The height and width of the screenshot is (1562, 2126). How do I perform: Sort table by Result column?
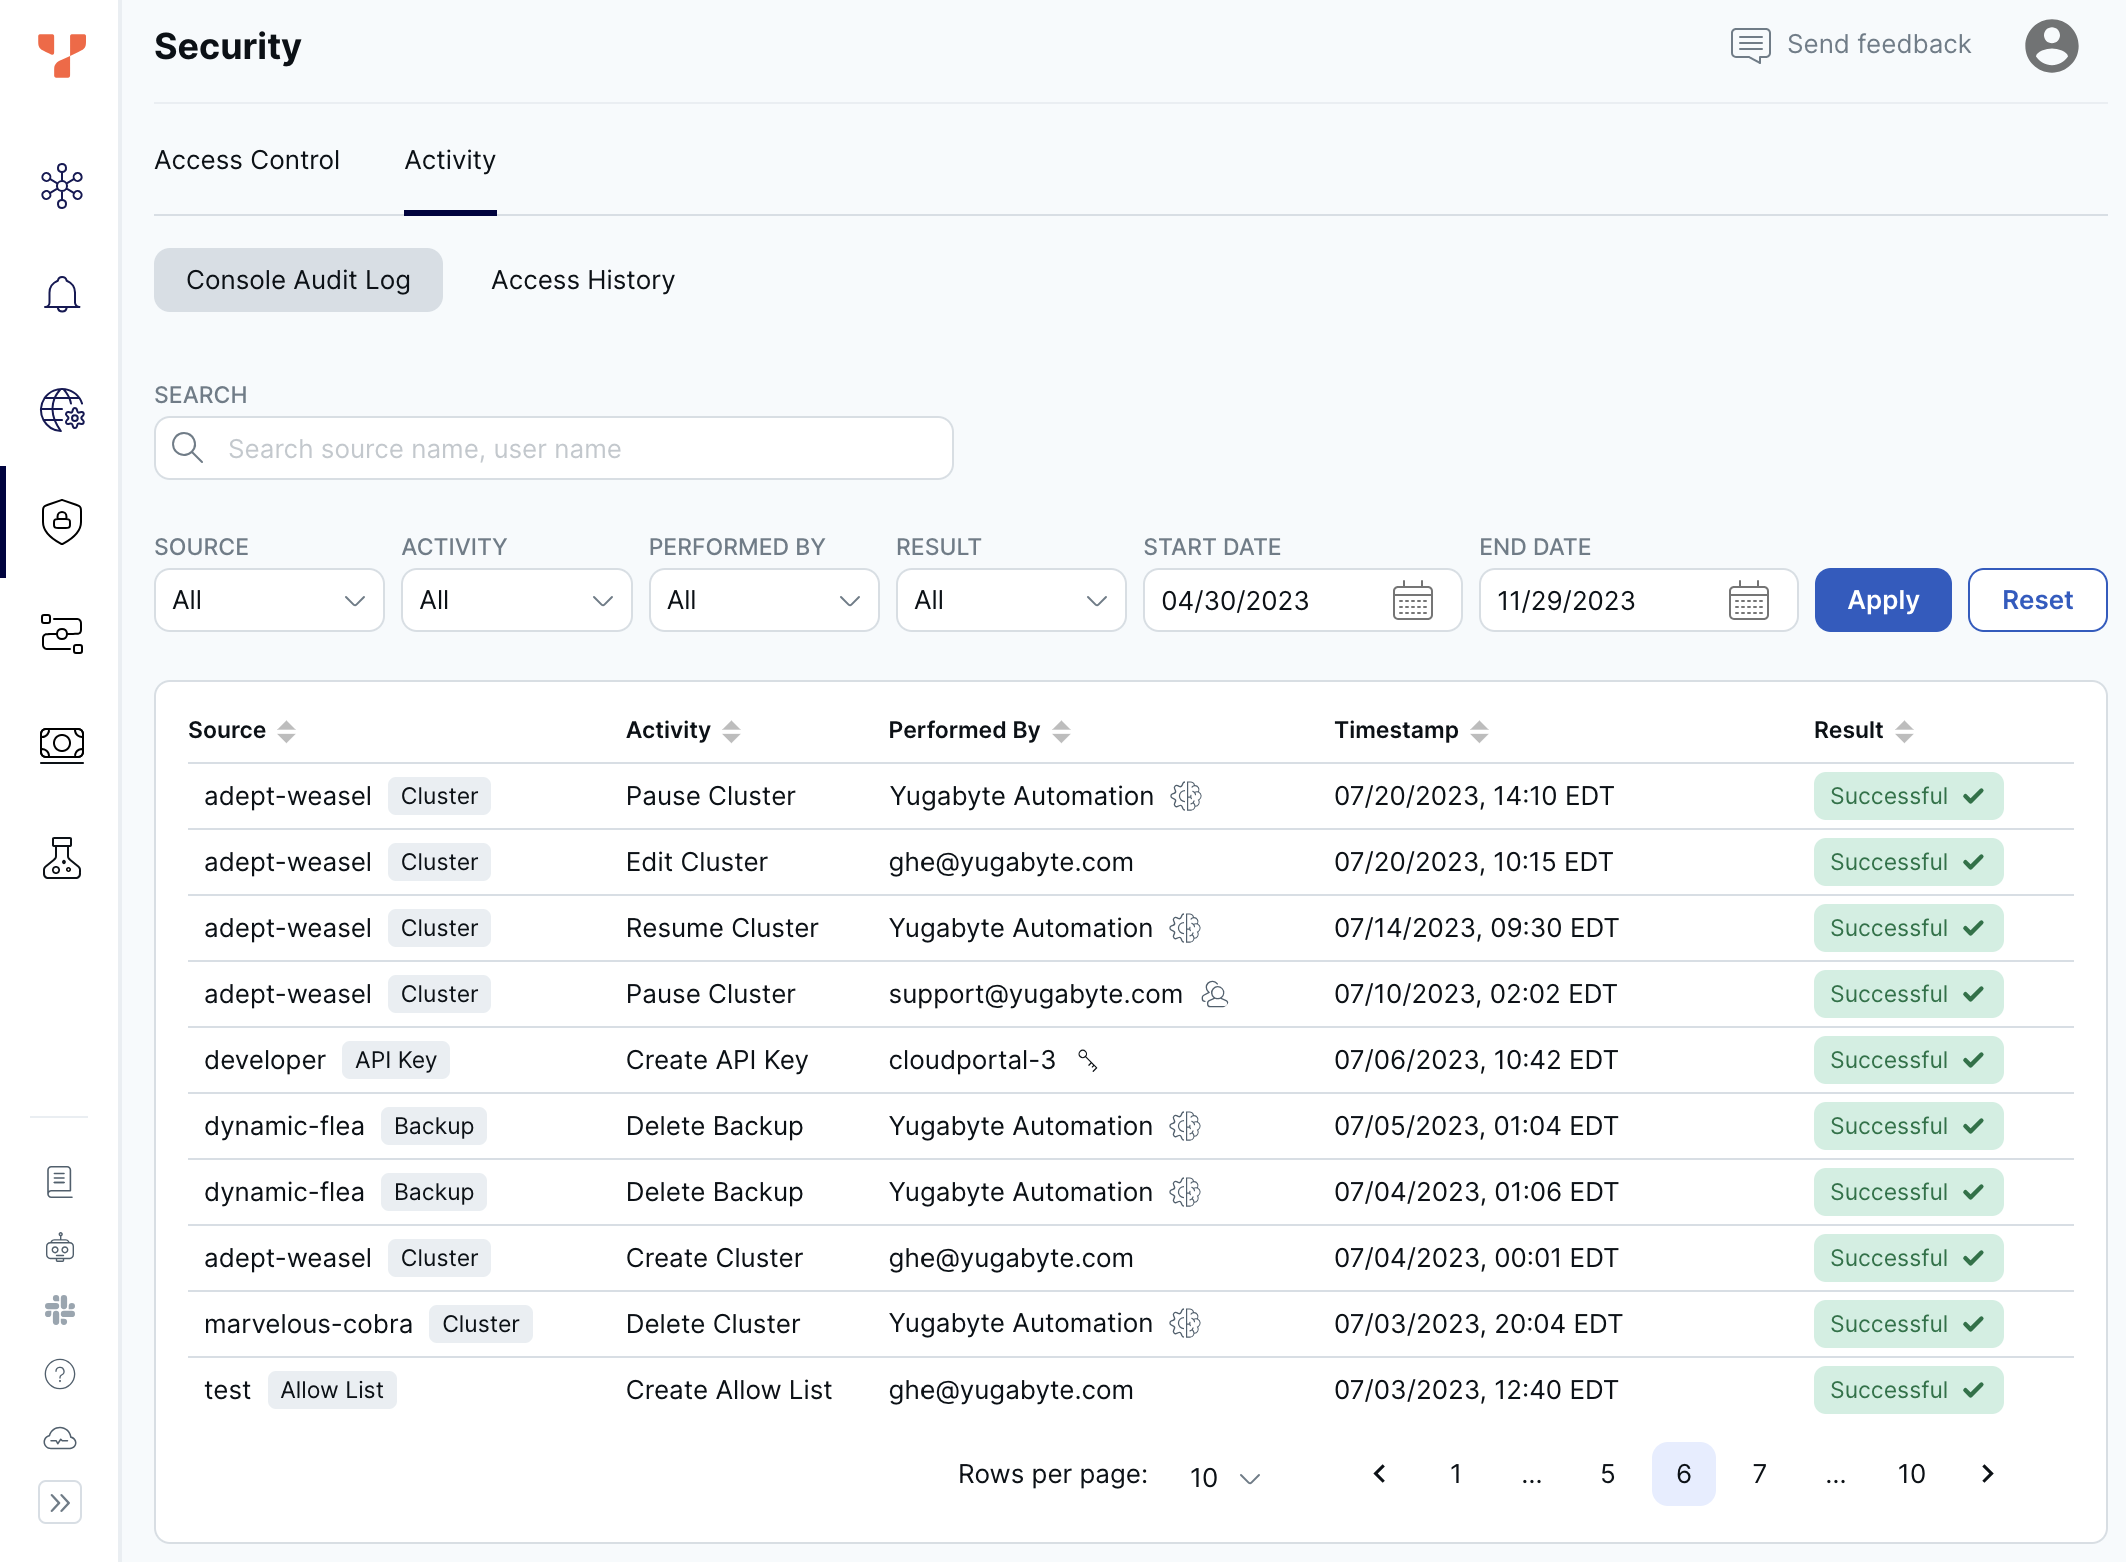pos(1904,731)
